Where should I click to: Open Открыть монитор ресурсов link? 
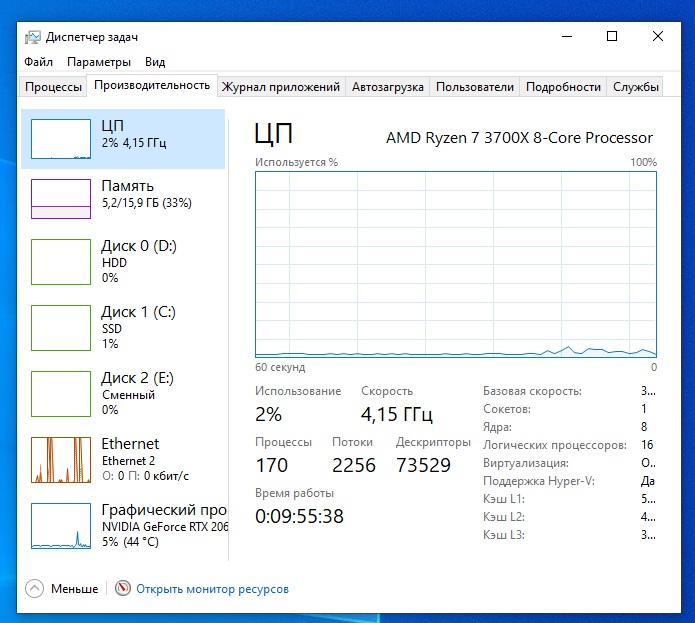pos(212,589)
